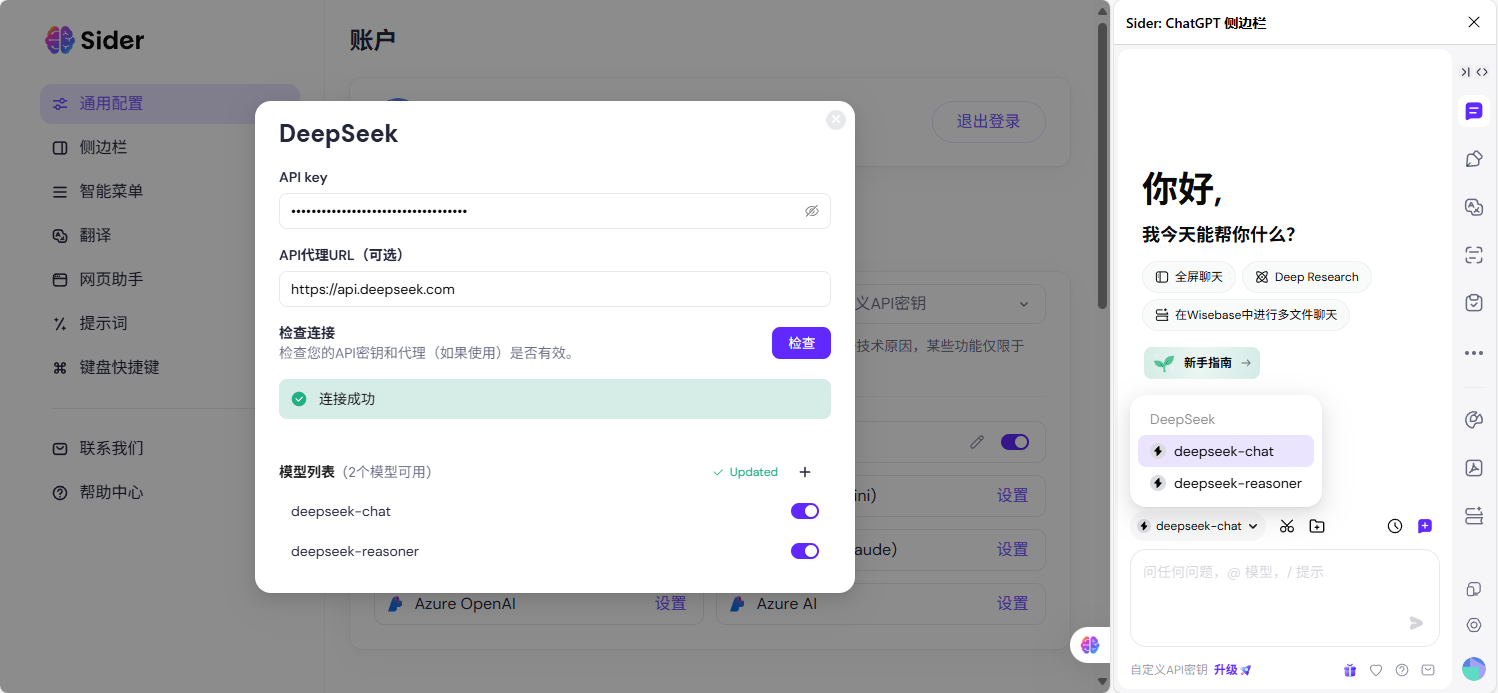This screenshot has height=693, width=1498.
Task: Open the Wisebase add icon in right rail
Action: click(x=1473, y=516)
